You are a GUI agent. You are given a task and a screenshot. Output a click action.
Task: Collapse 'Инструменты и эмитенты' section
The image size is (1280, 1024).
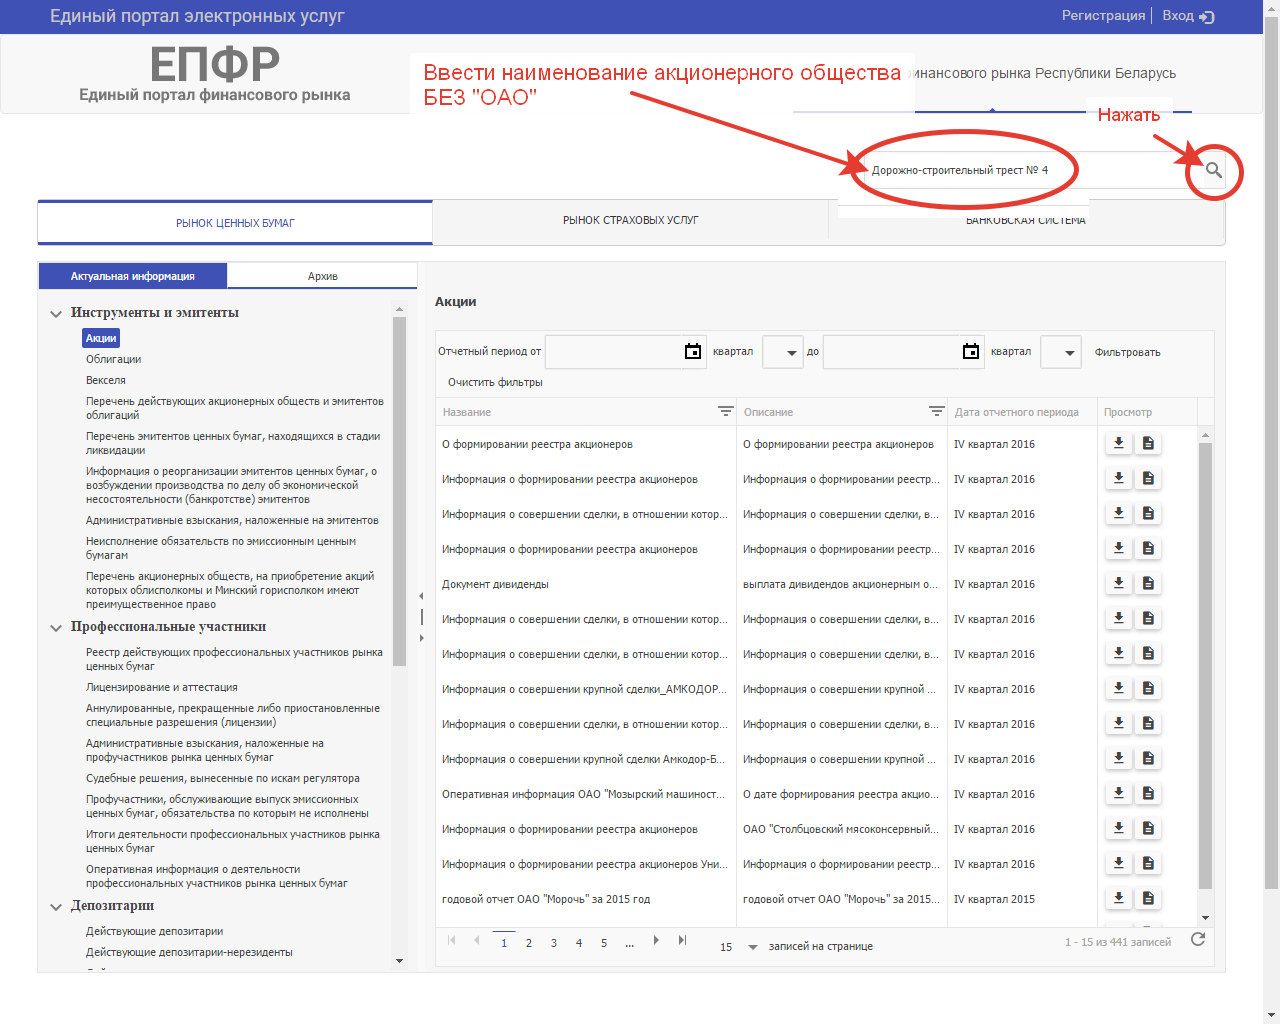[x=56, y=314]
